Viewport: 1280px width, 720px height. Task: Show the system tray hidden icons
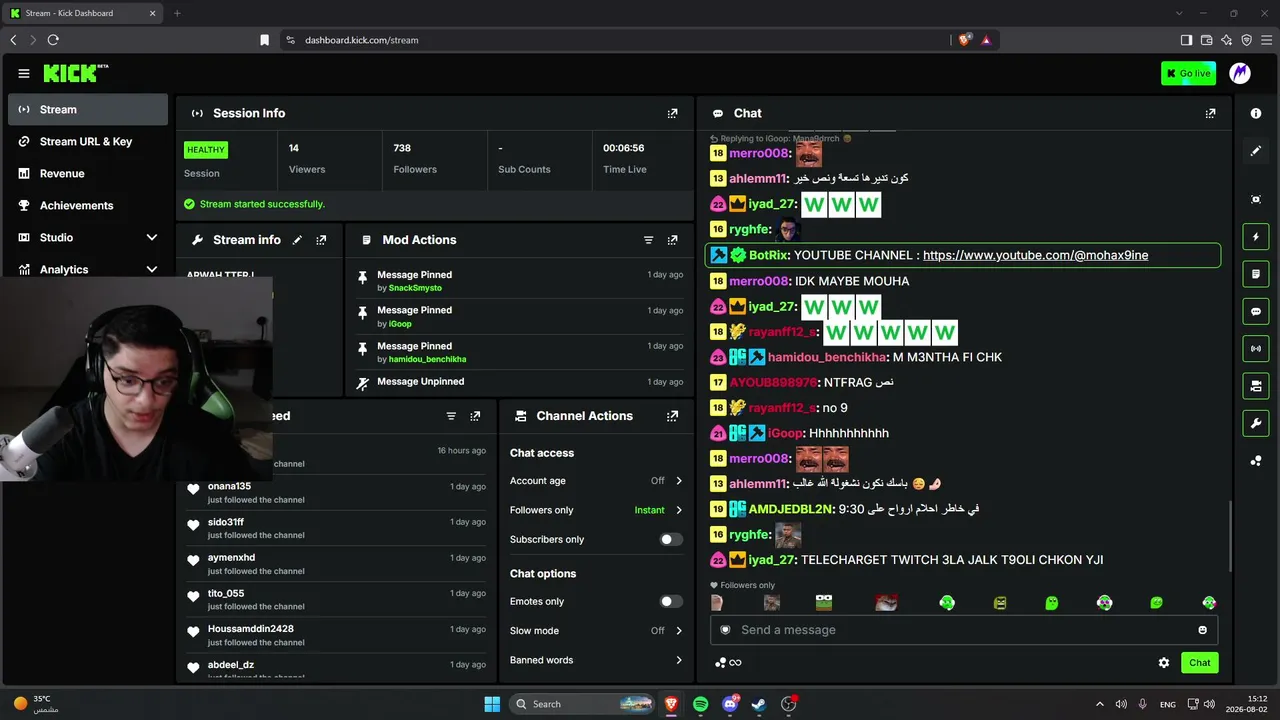pos(1100,704)
